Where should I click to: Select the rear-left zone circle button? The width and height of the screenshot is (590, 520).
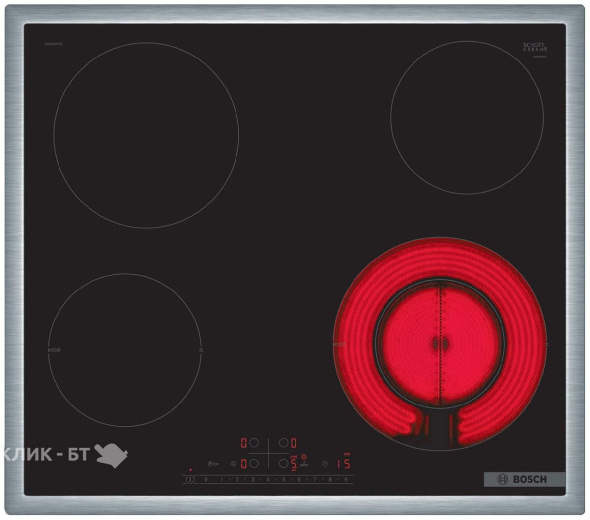(x=254, y=443)
